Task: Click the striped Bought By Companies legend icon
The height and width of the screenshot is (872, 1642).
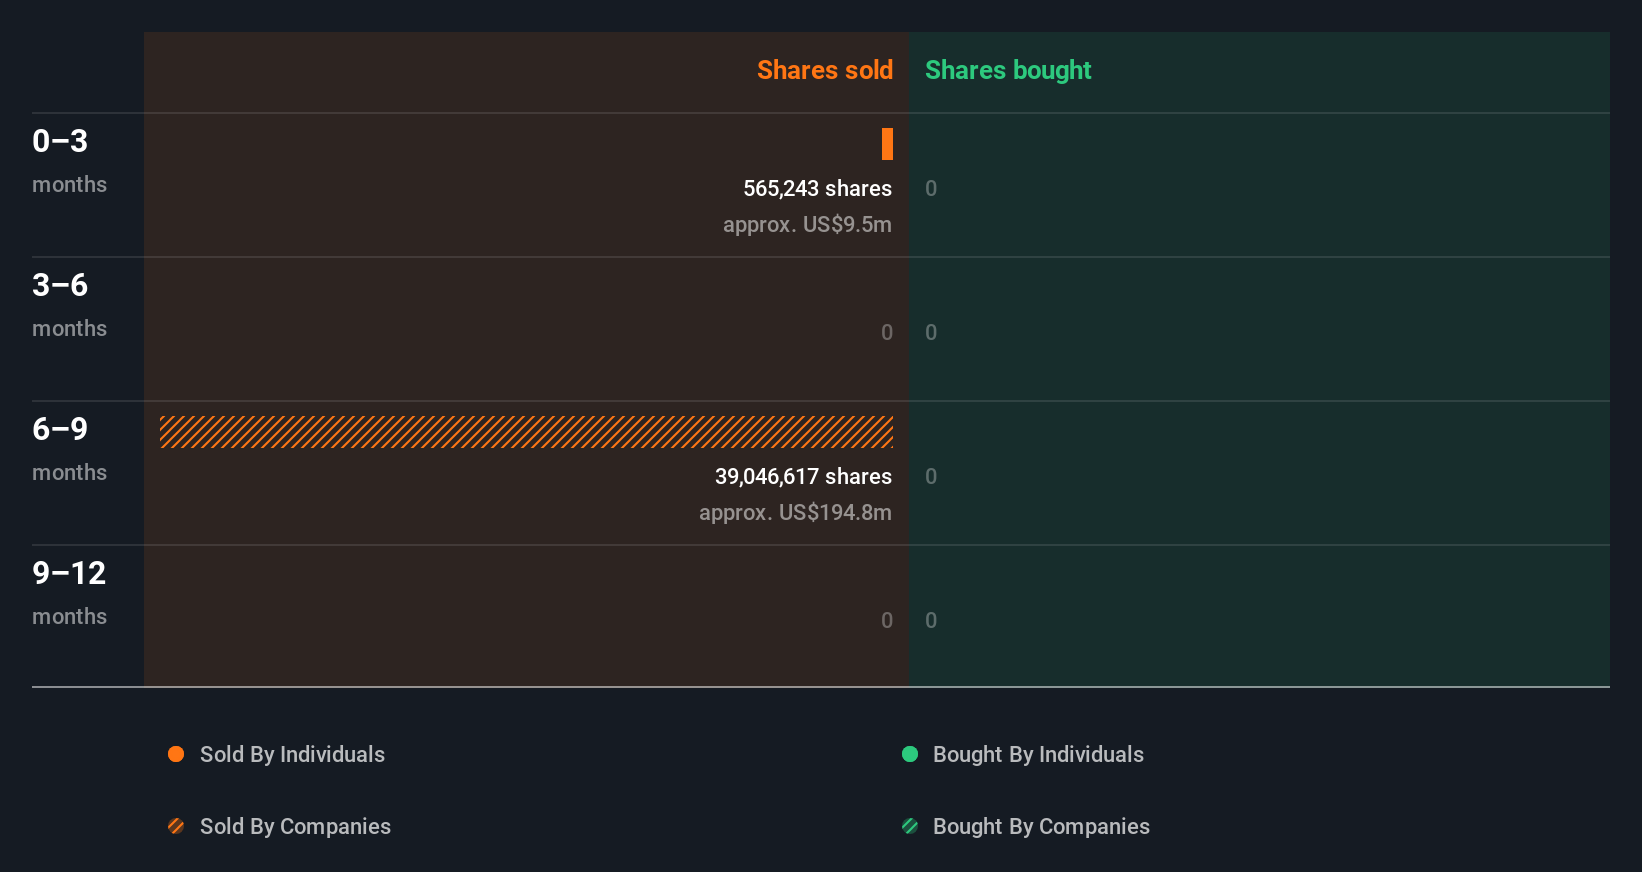Action: tap(910, 826)
